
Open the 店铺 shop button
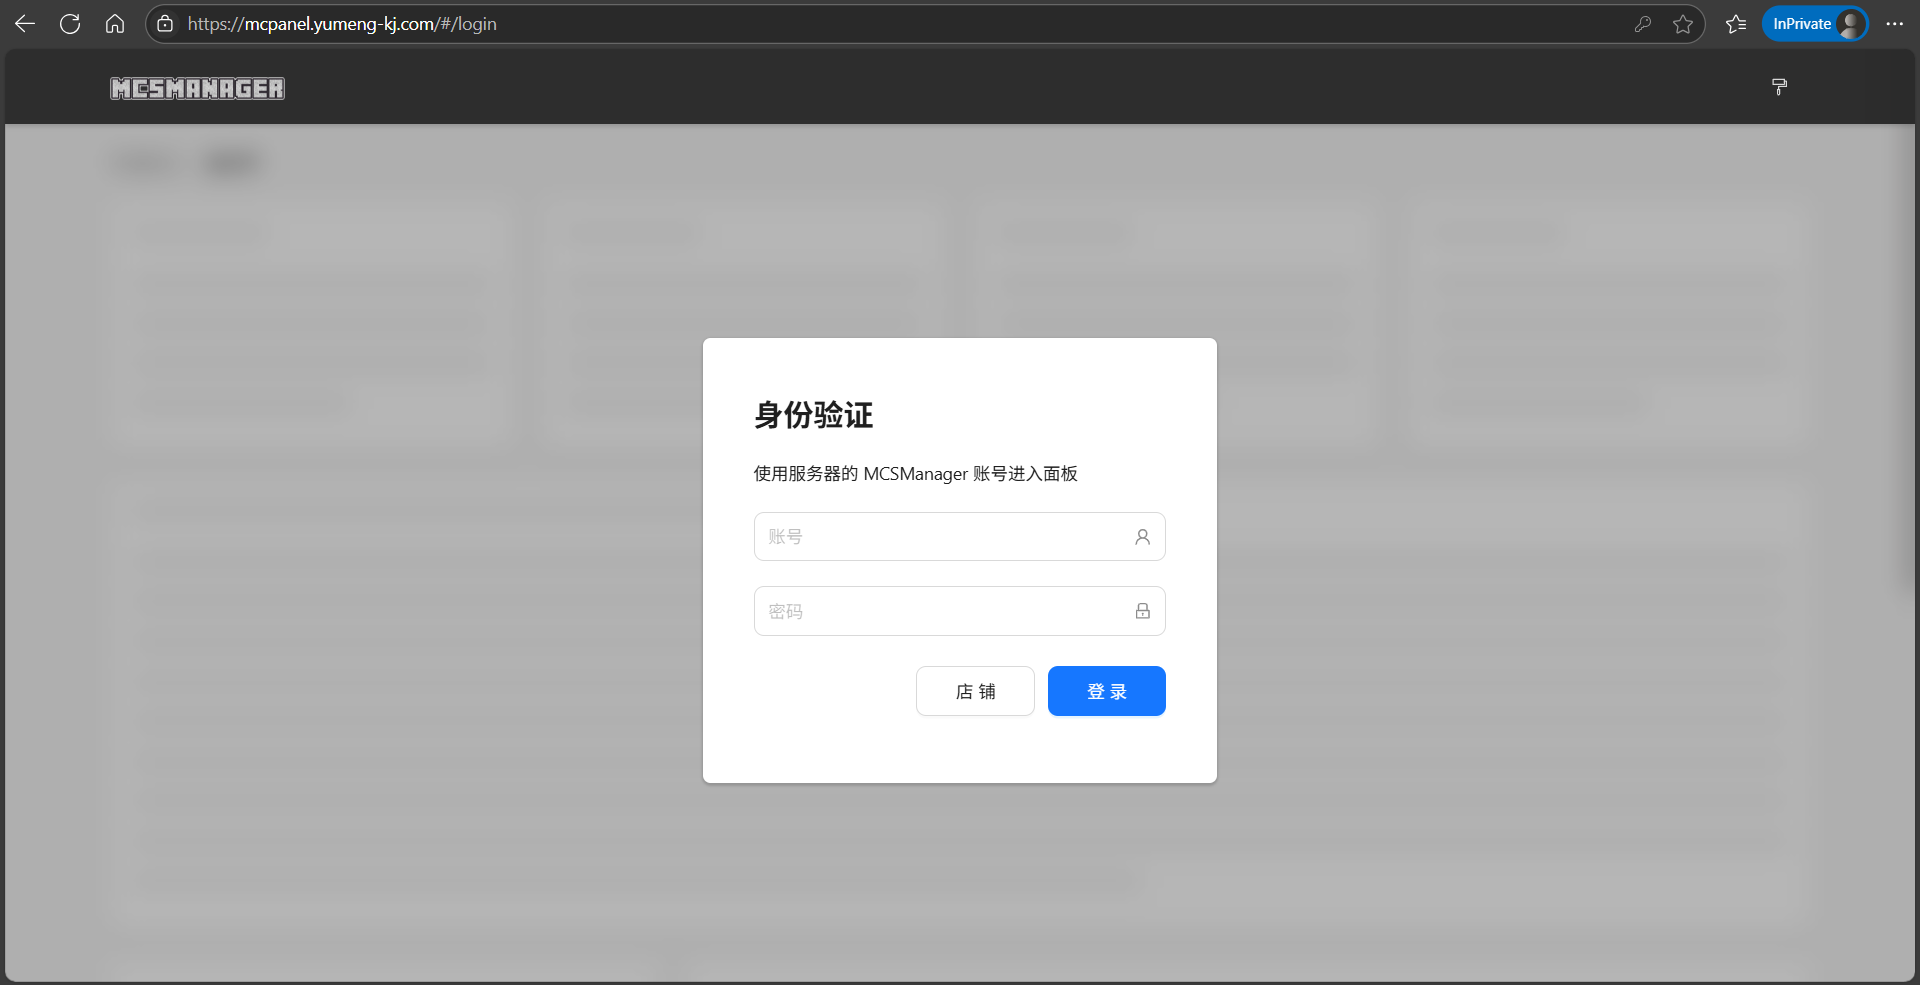pos(975,691)
